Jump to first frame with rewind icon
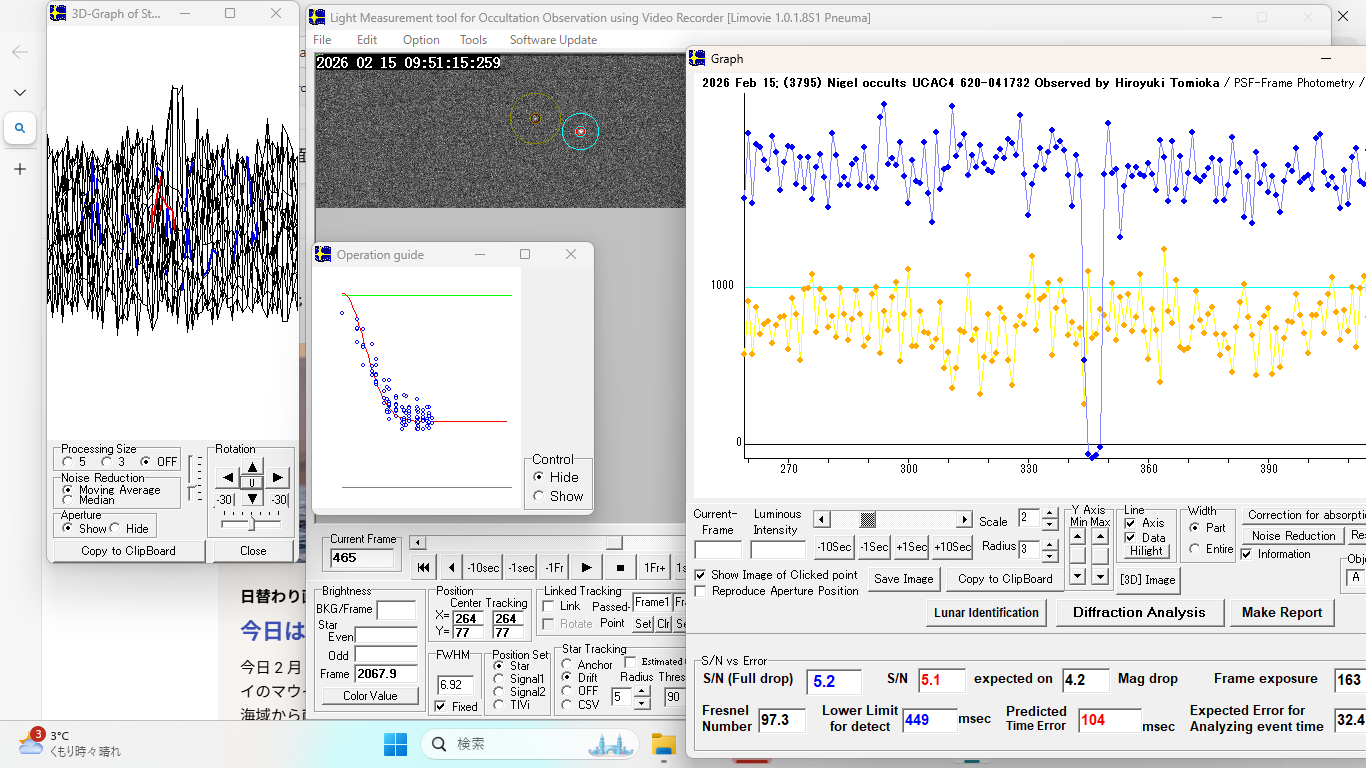The width and height of the screenshot is (1366, 768). (x=424, y=567)
